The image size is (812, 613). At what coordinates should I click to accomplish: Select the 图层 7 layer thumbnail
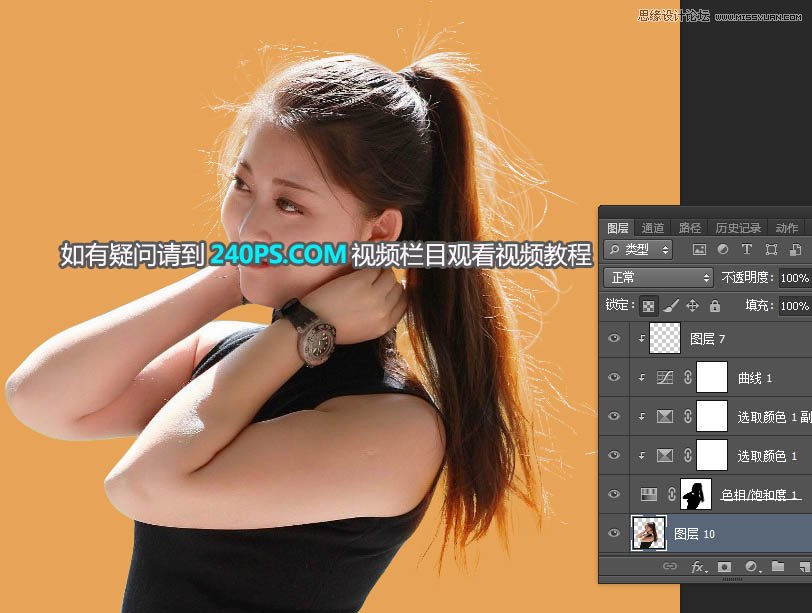[x=665, y=339]
